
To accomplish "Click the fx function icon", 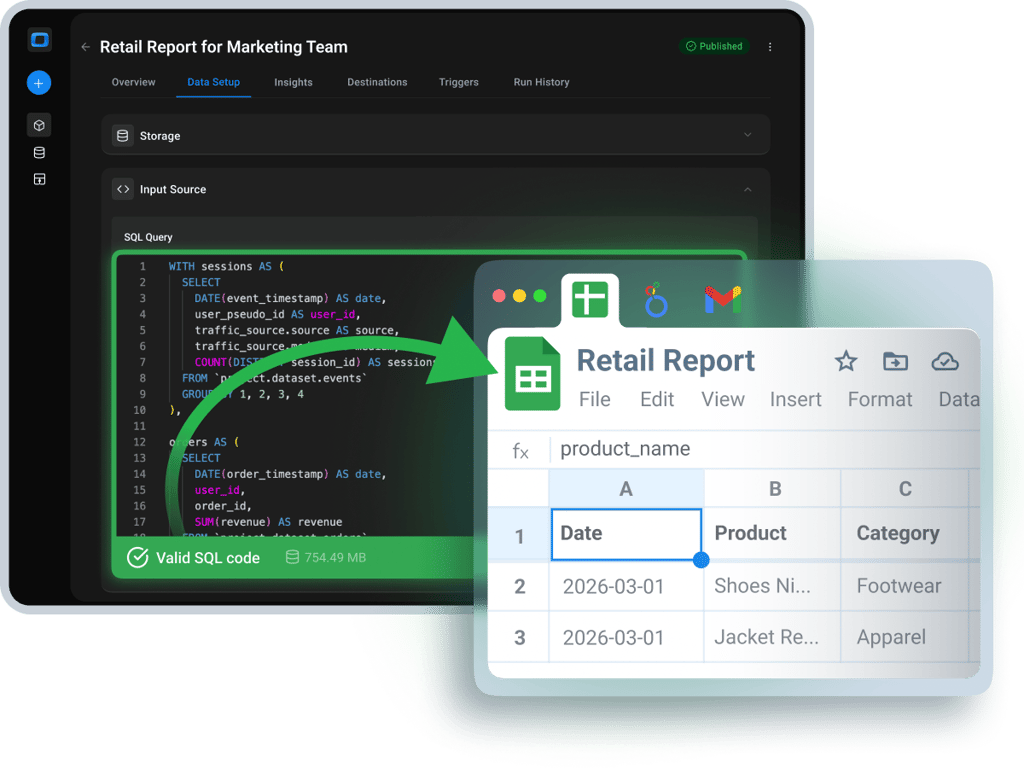I will (520, 451).
